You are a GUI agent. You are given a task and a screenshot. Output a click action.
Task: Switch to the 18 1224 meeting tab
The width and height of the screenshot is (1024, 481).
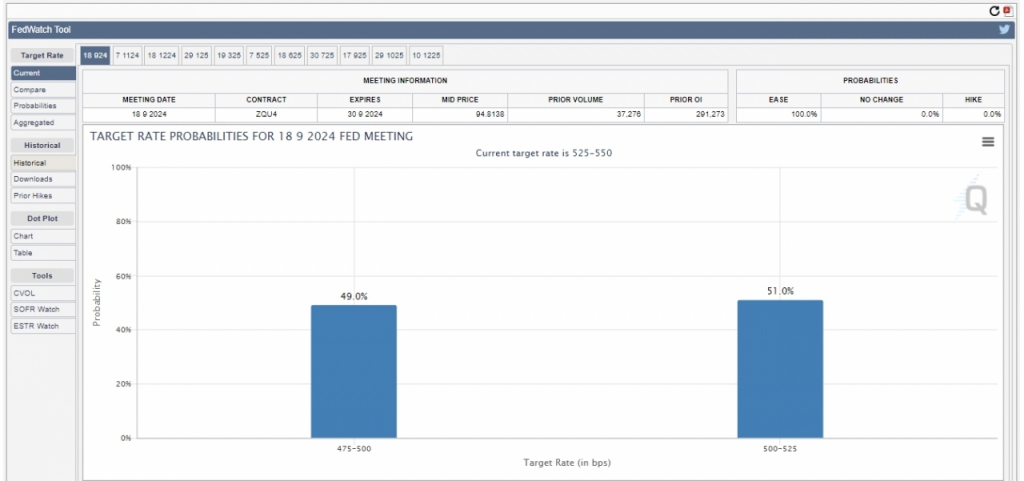(x=162, y=55)
